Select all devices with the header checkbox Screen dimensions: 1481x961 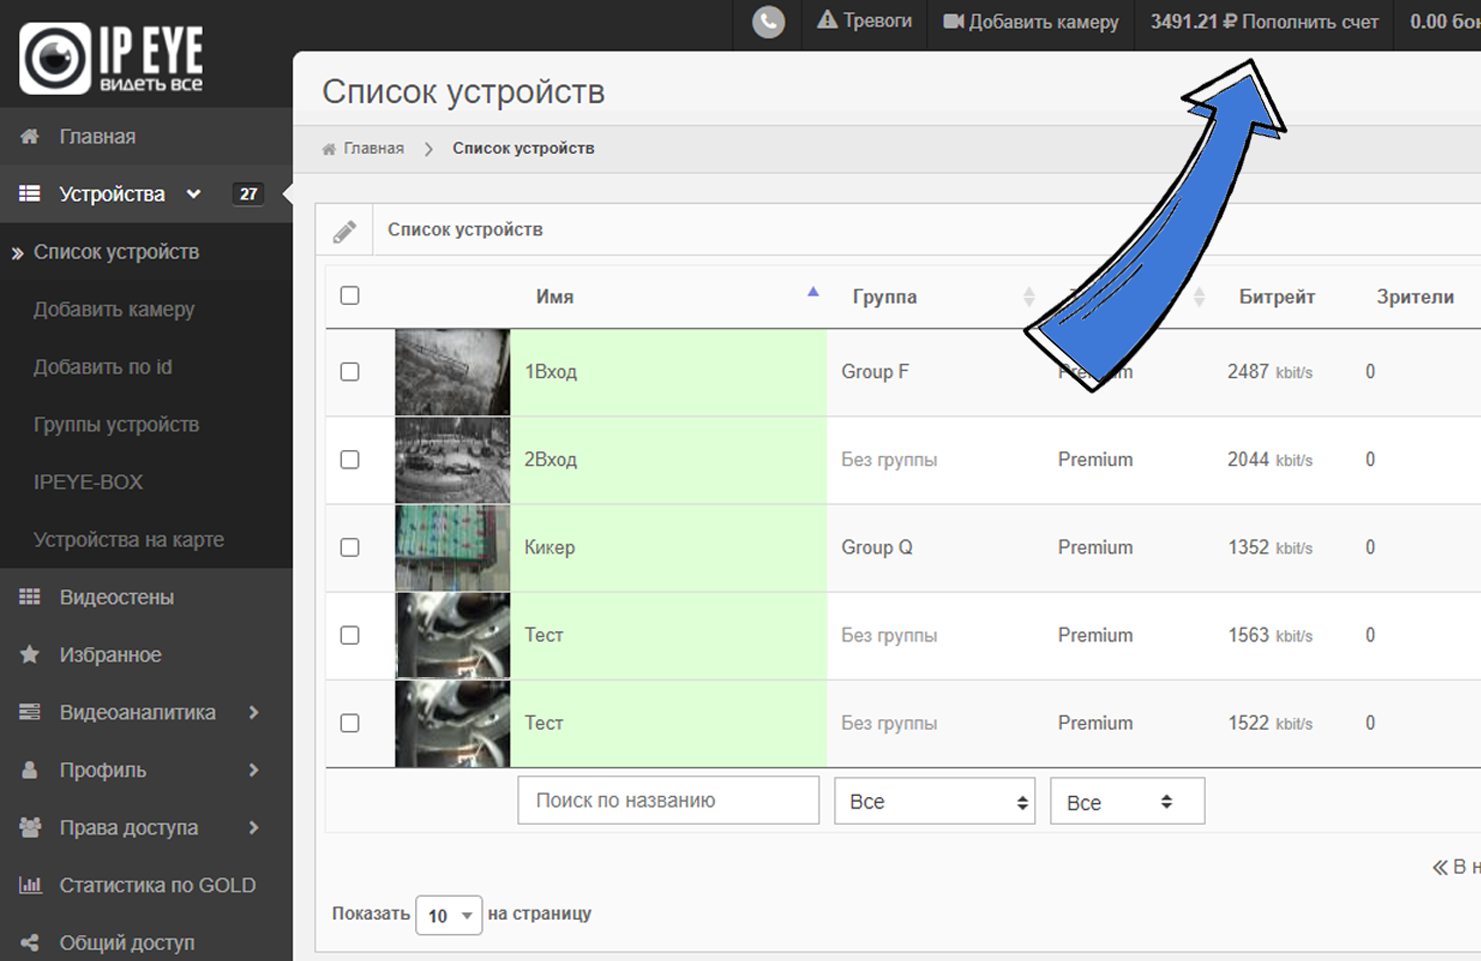(x=349, y=295)
